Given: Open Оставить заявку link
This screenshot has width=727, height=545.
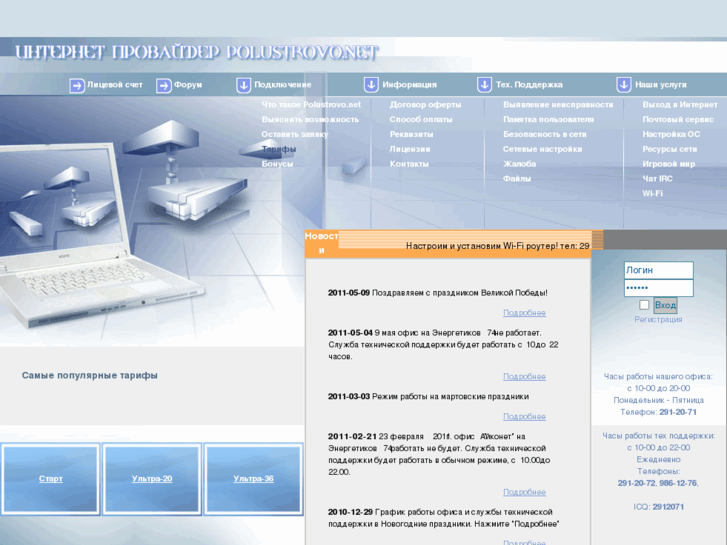Looking at the screenshot, I should [x=295, y=135].
